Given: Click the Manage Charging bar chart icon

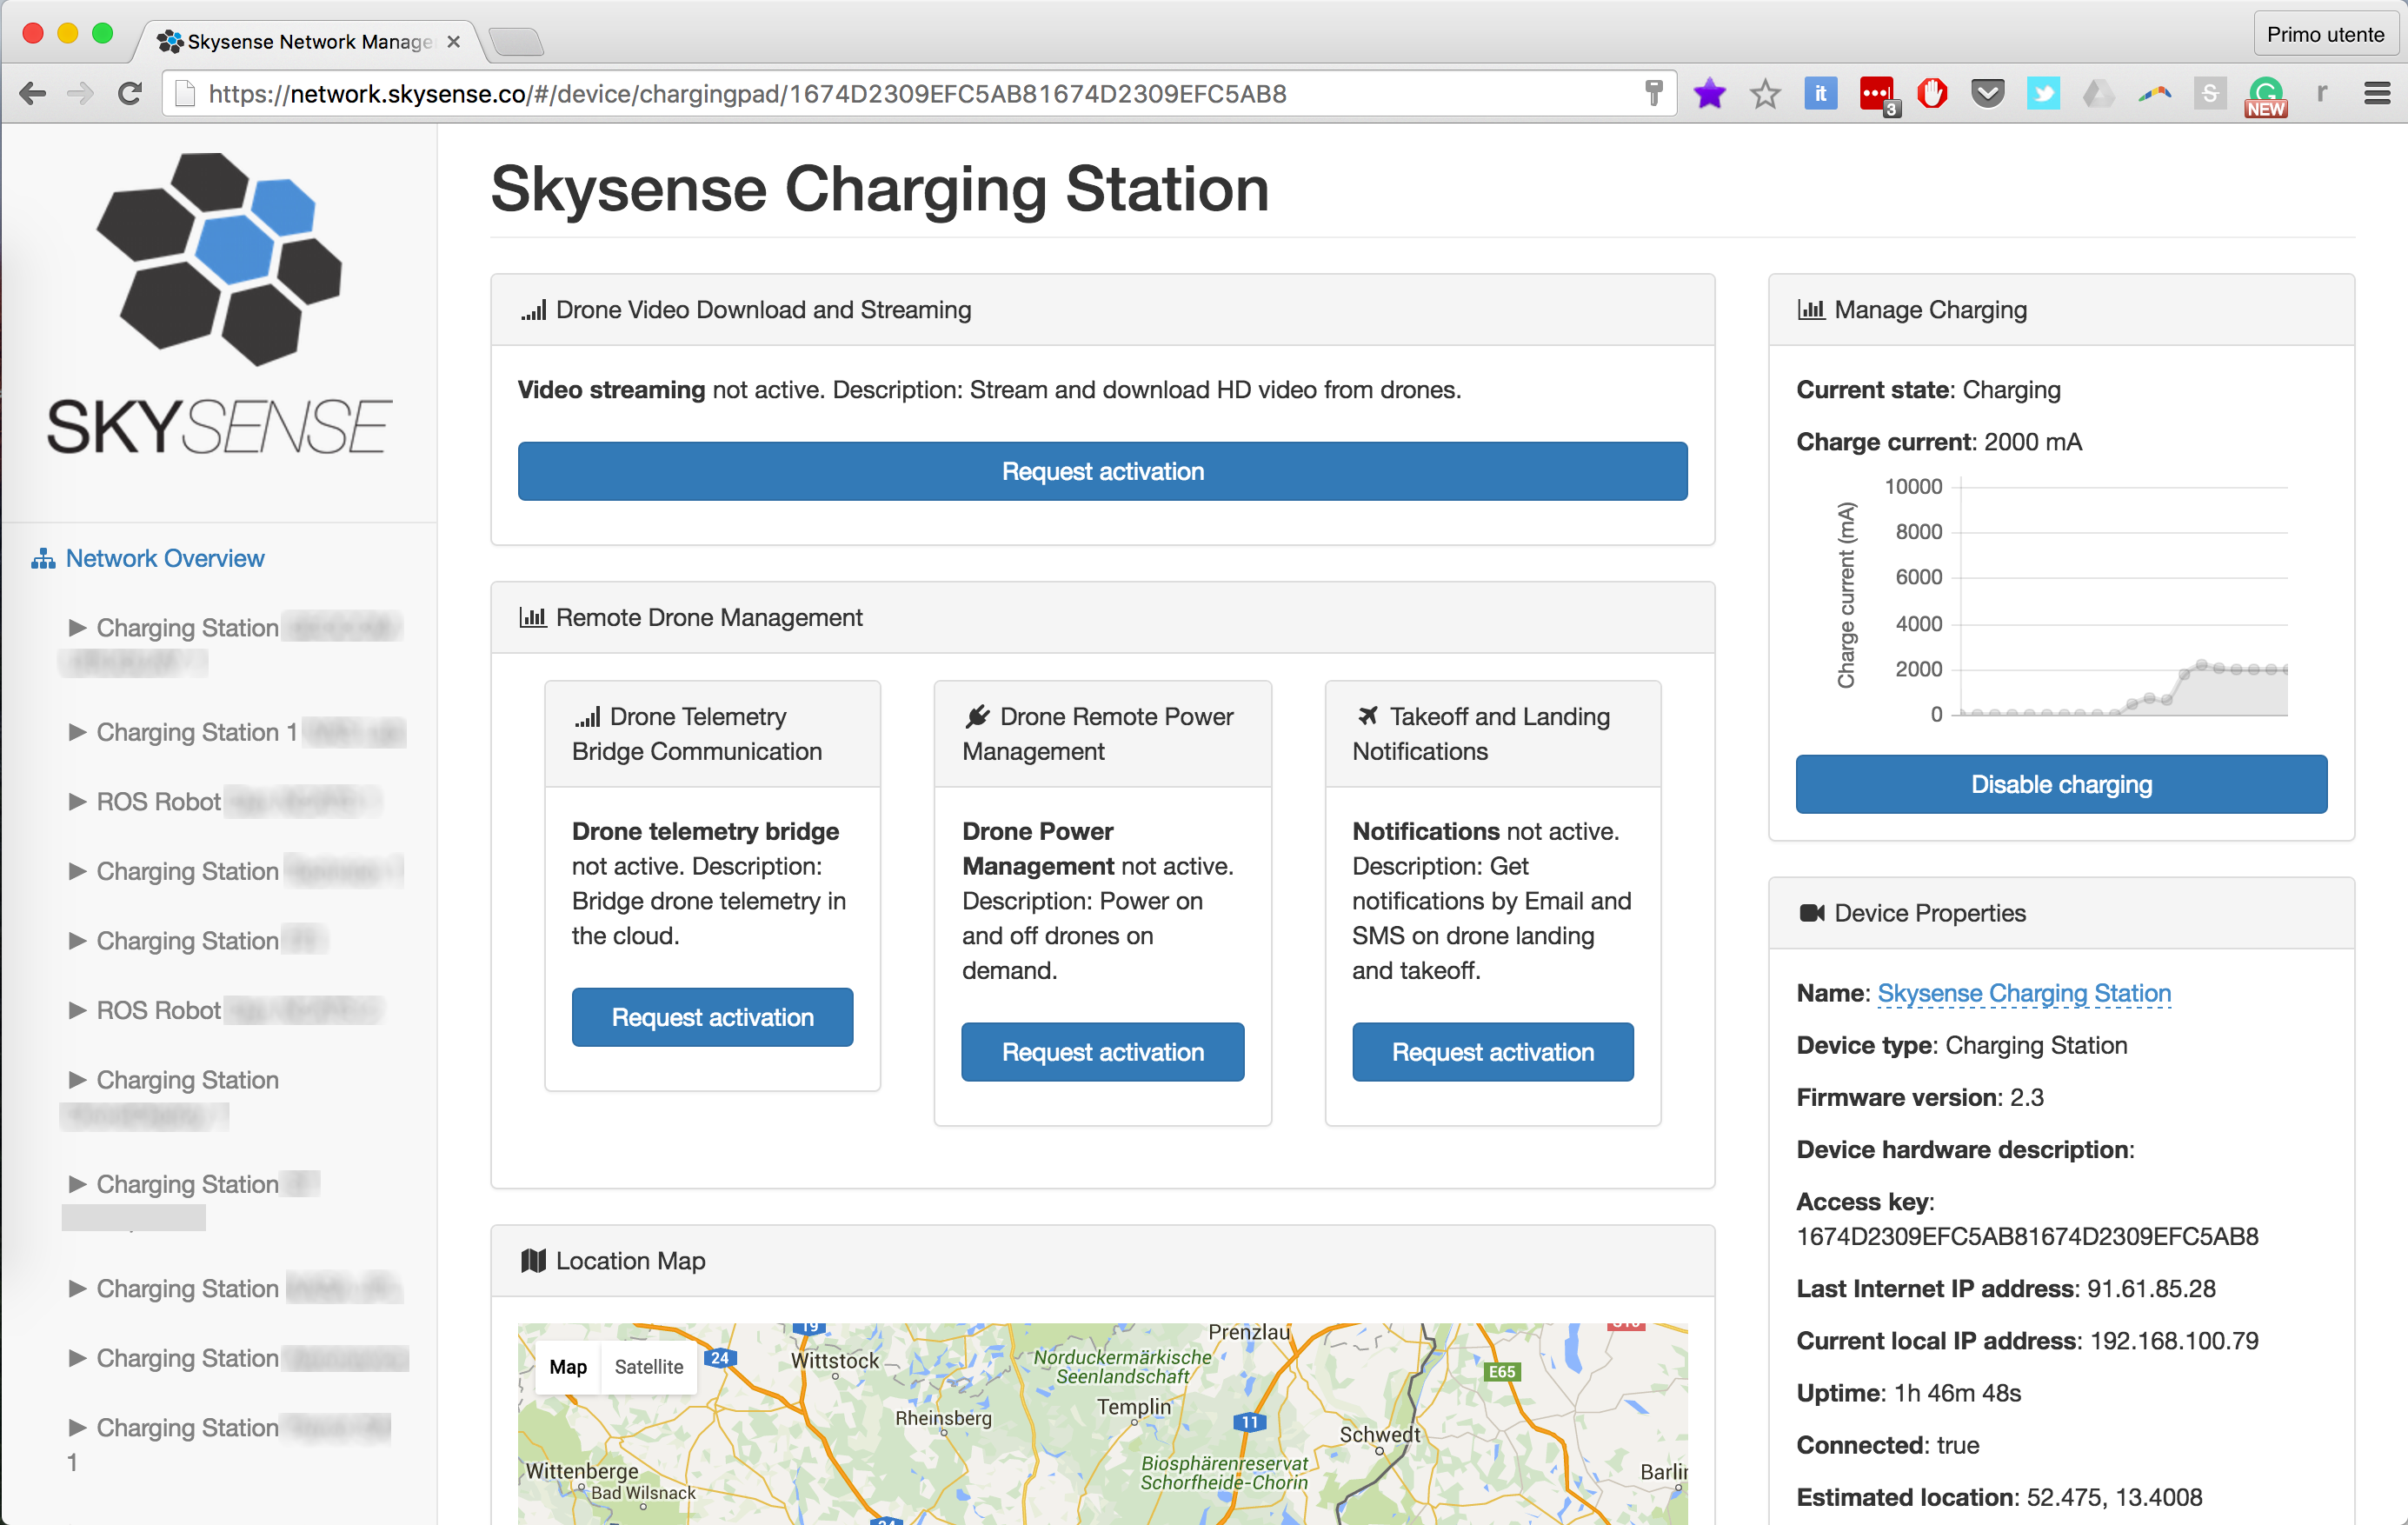Looking at the screenshot, I should (1811, 310).
